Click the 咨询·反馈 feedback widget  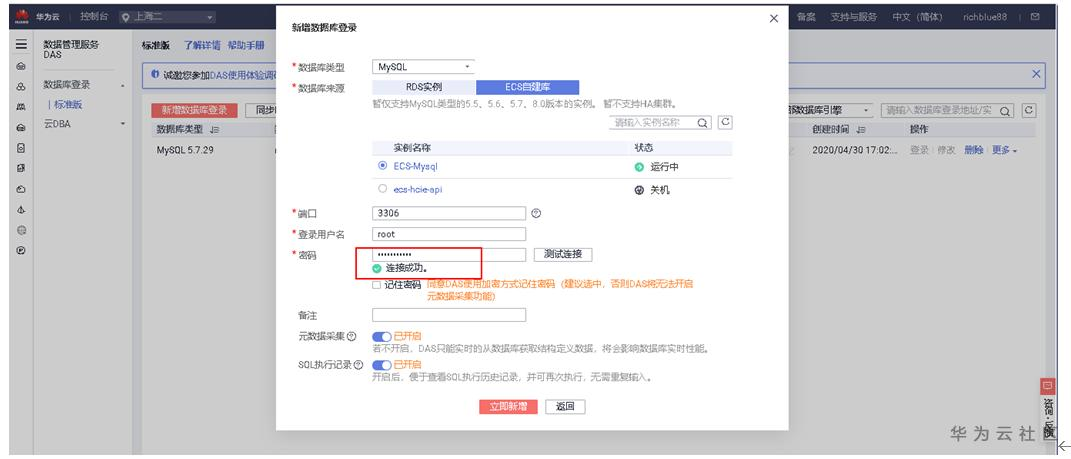pos(1048,410)
